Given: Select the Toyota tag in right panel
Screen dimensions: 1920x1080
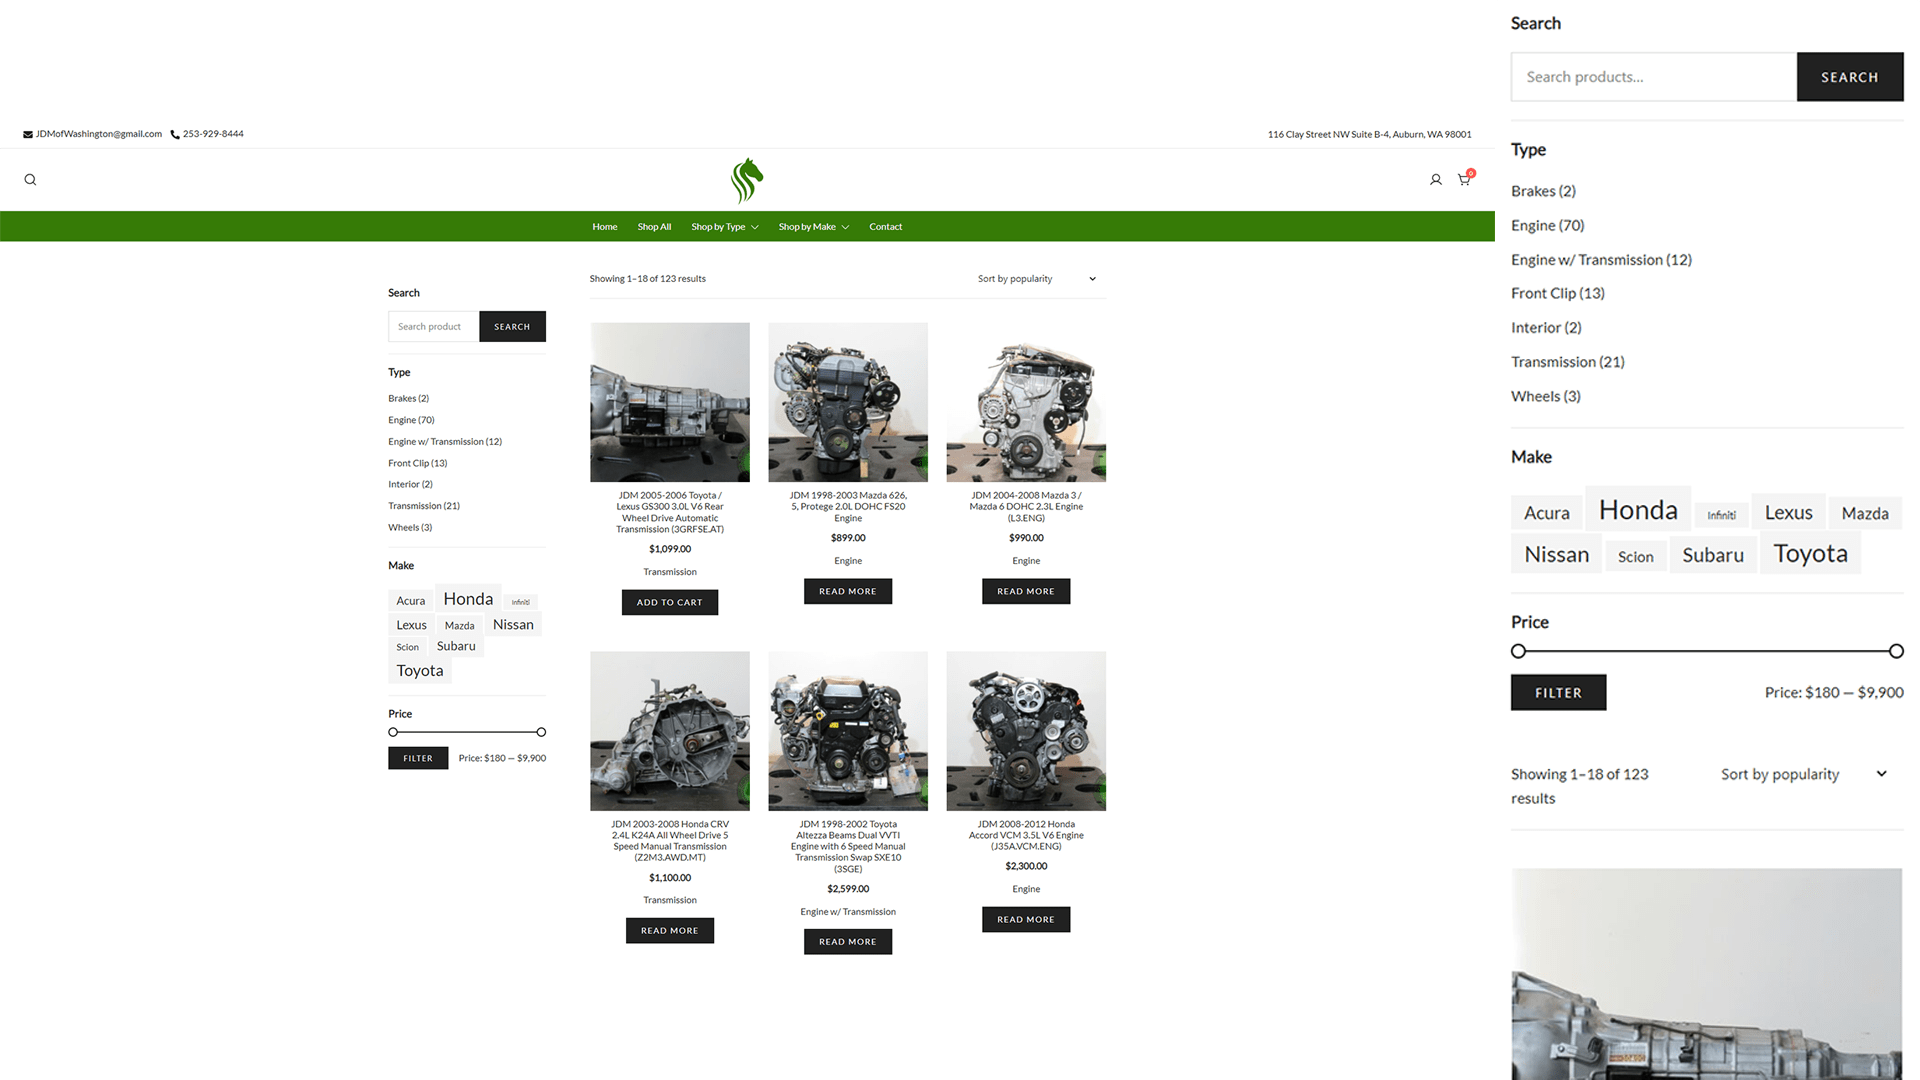Looking at the screenshot, I should tap(1810, 554).
